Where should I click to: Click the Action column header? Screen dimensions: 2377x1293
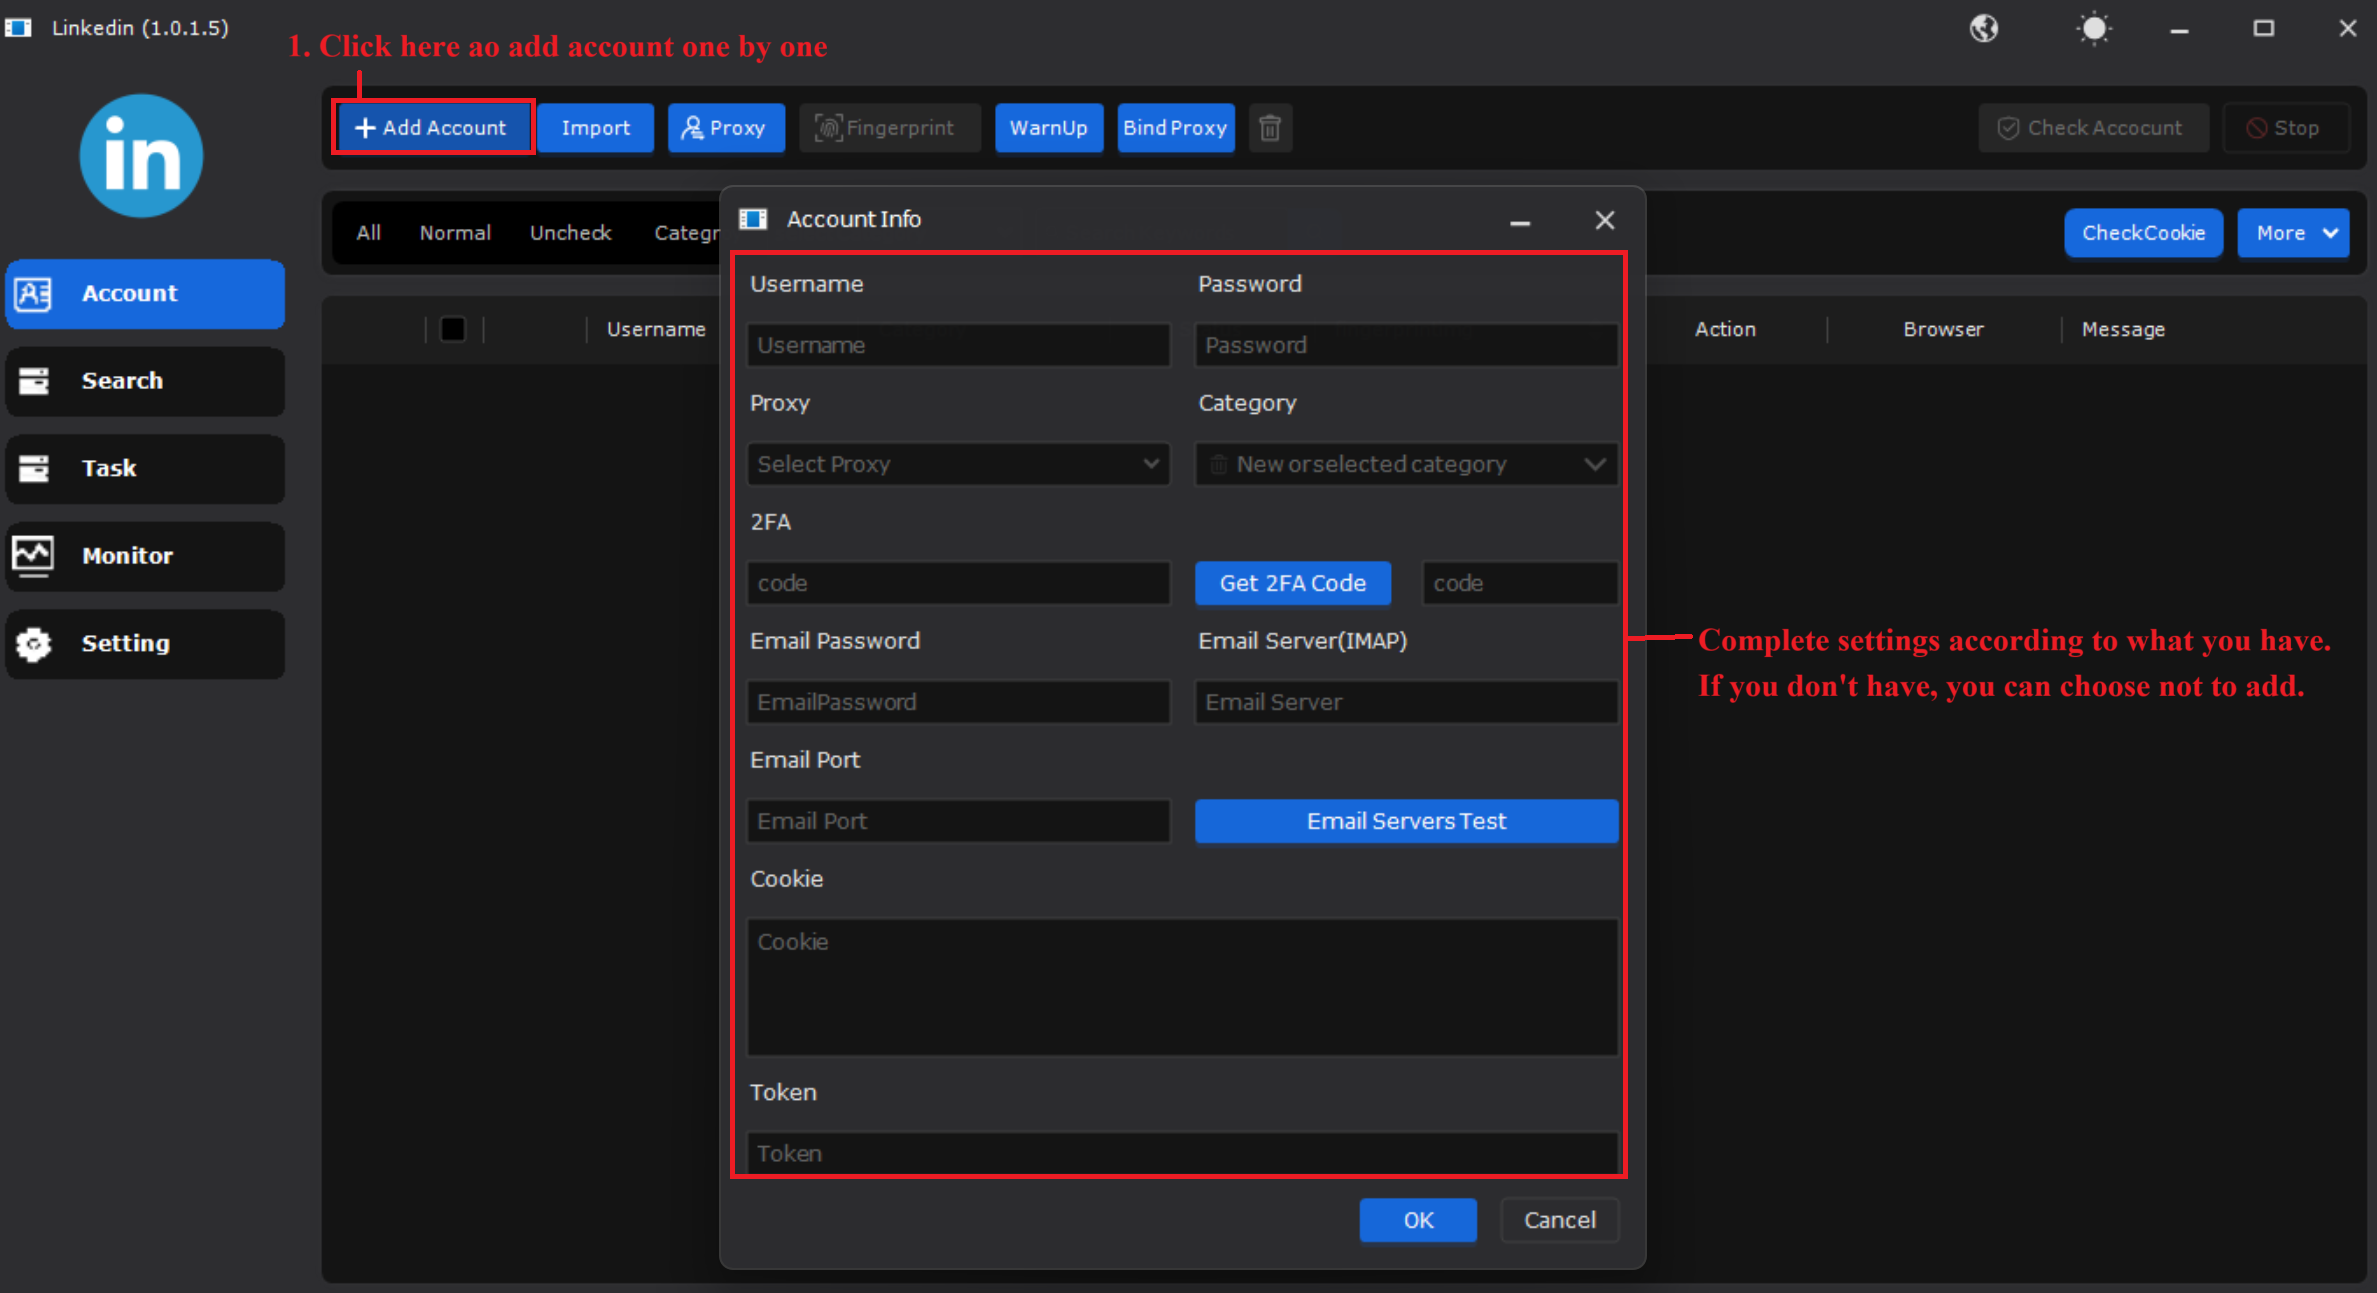(x=1725, y=329)
